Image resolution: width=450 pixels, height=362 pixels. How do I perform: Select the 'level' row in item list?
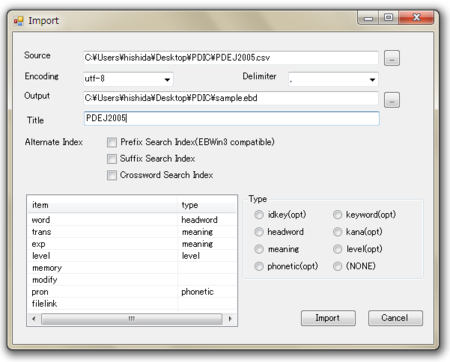pos(132,256)
